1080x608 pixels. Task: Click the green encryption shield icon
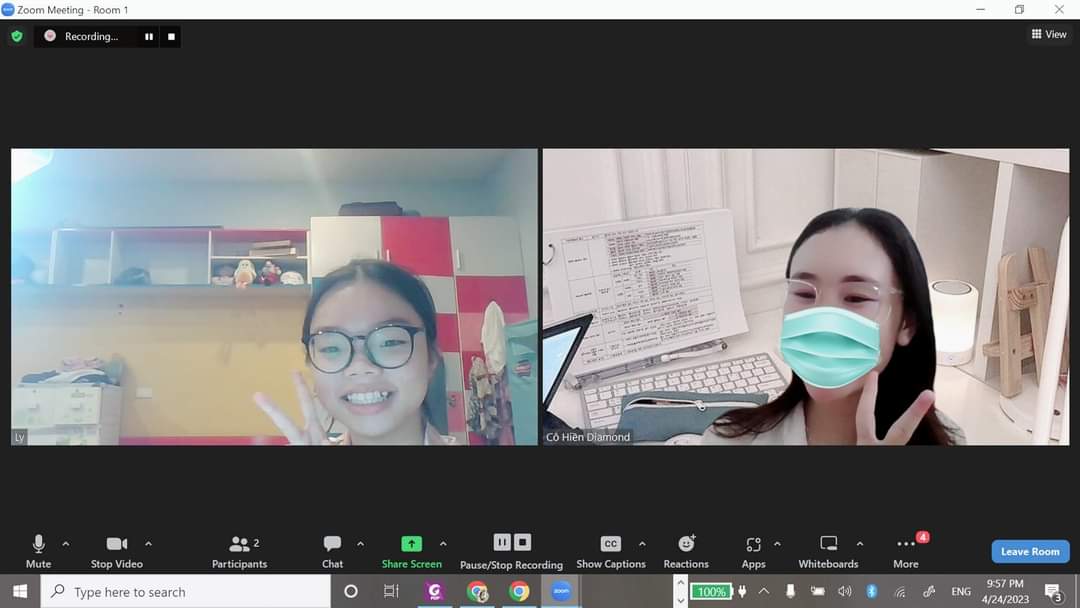(16, 36)
